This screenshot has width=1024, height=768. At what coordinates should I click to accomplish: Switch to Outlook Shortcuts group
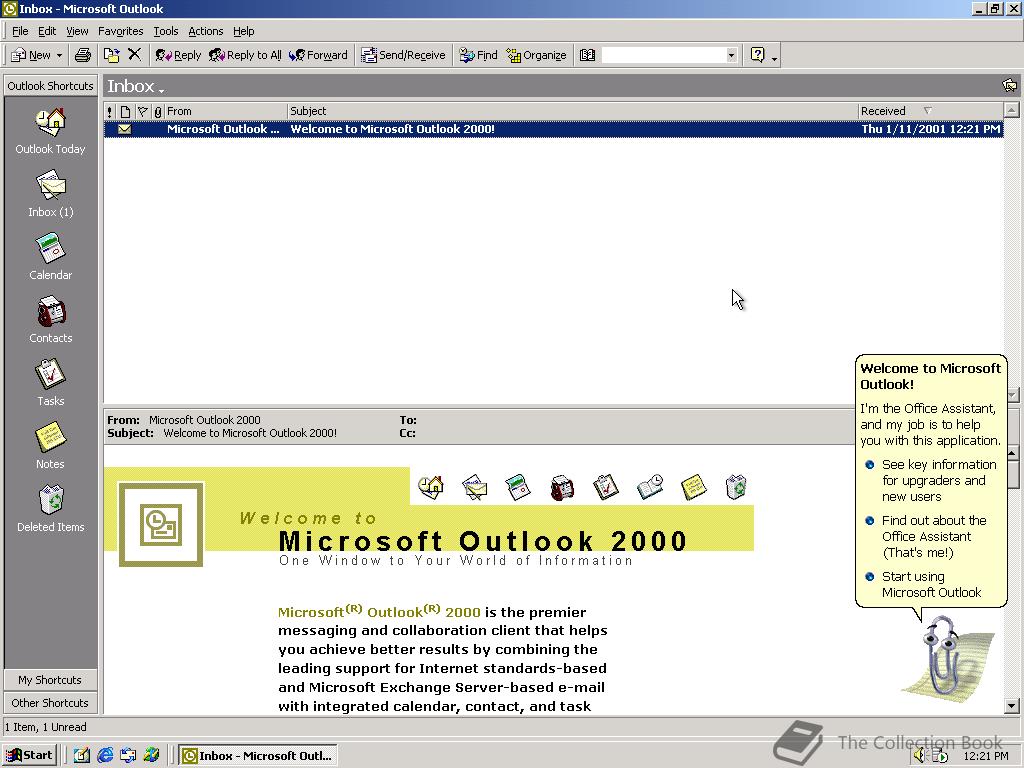tap(50, 86)
